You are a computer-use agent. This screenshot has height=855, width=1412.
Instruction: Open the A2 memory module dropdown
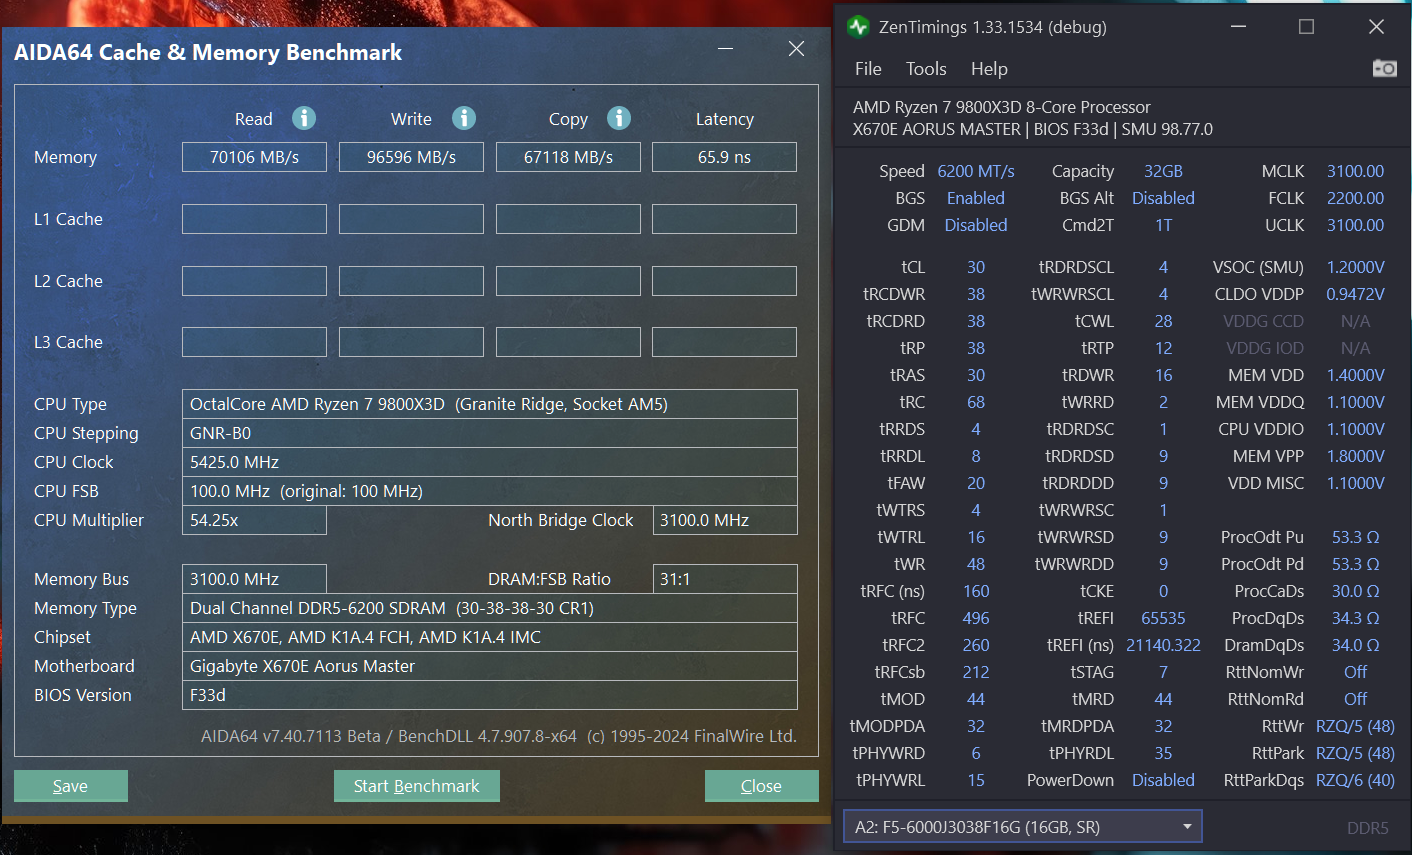1022,827
